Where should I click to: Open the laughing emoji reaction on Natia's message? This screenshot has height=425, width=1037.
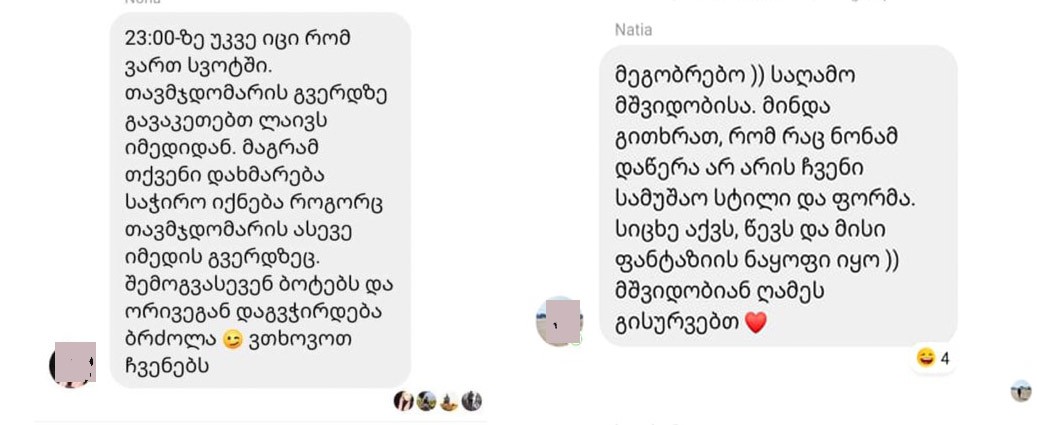(925, 358)
